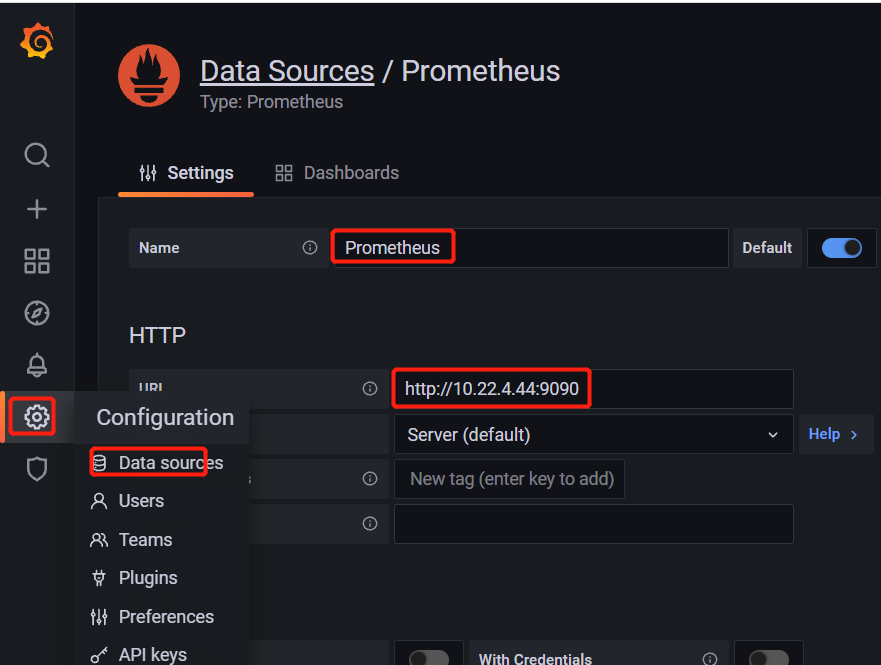Select the Explore compass icon

(x=36, y=313)
